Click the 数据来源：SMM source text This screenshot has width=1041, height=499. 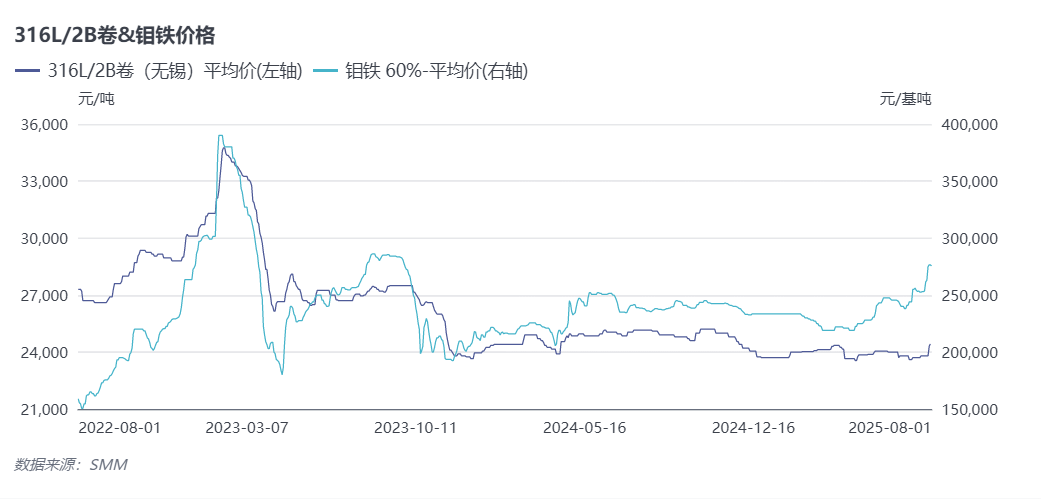coord(70,464)
